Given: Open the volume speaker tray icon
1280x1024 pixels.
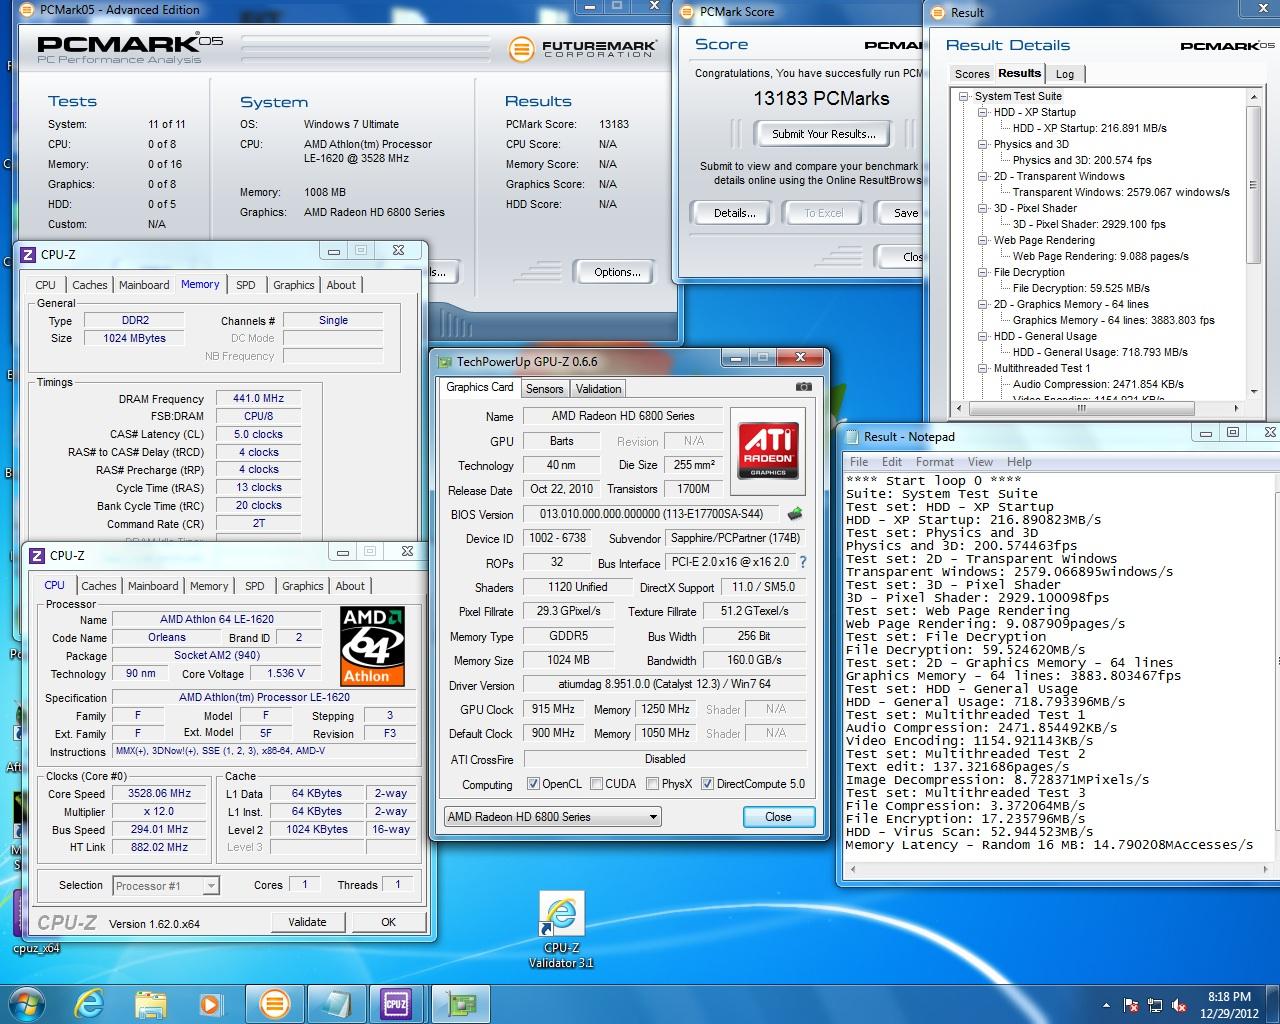Looking at the screenshot, I should point(1179,1004).
